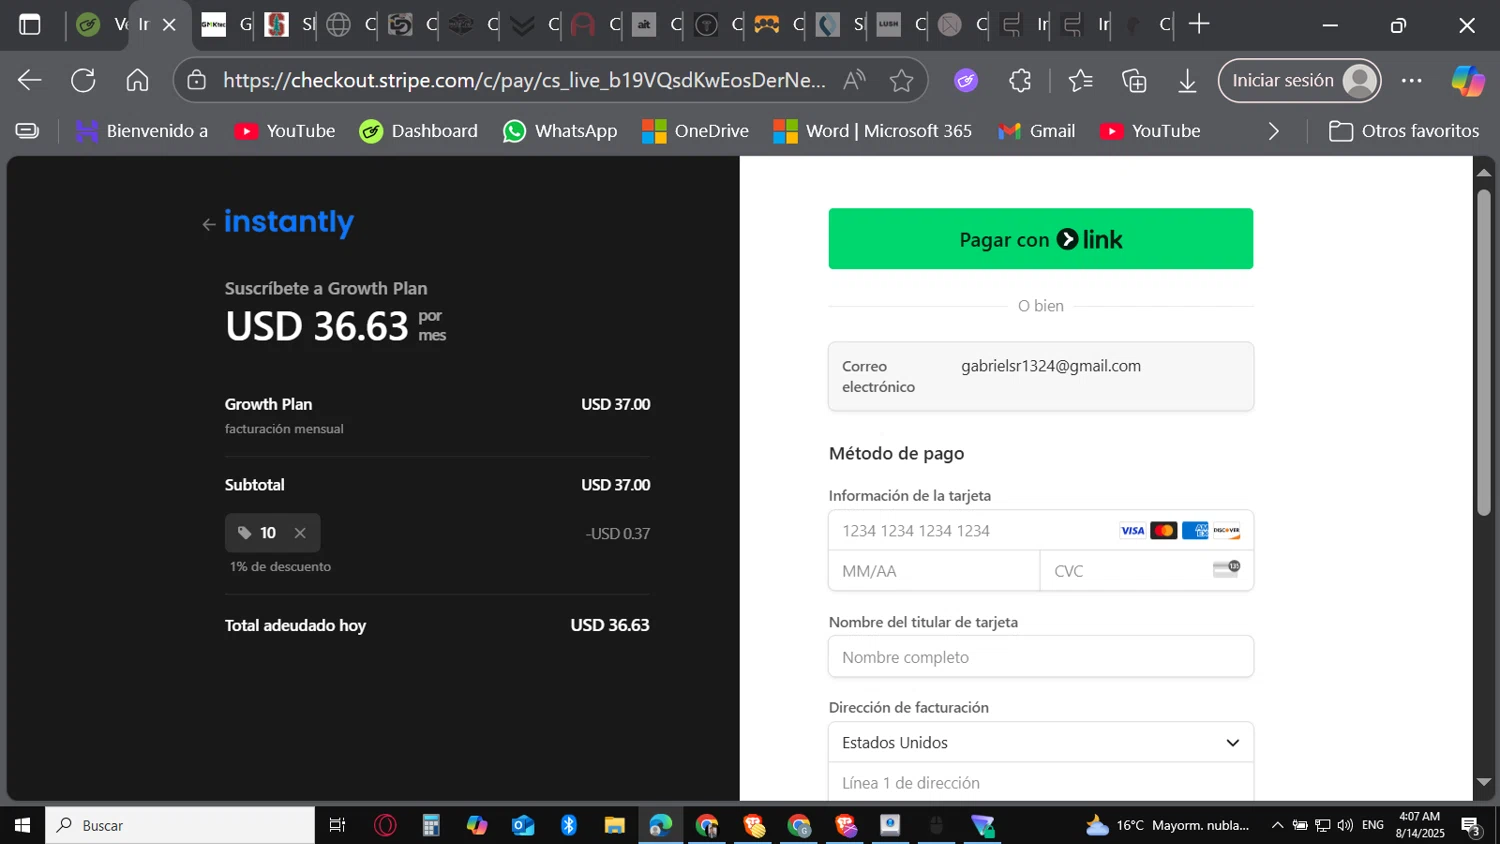
Task: Click the vertical scrollbar thumb
Action: [1484, 352]
